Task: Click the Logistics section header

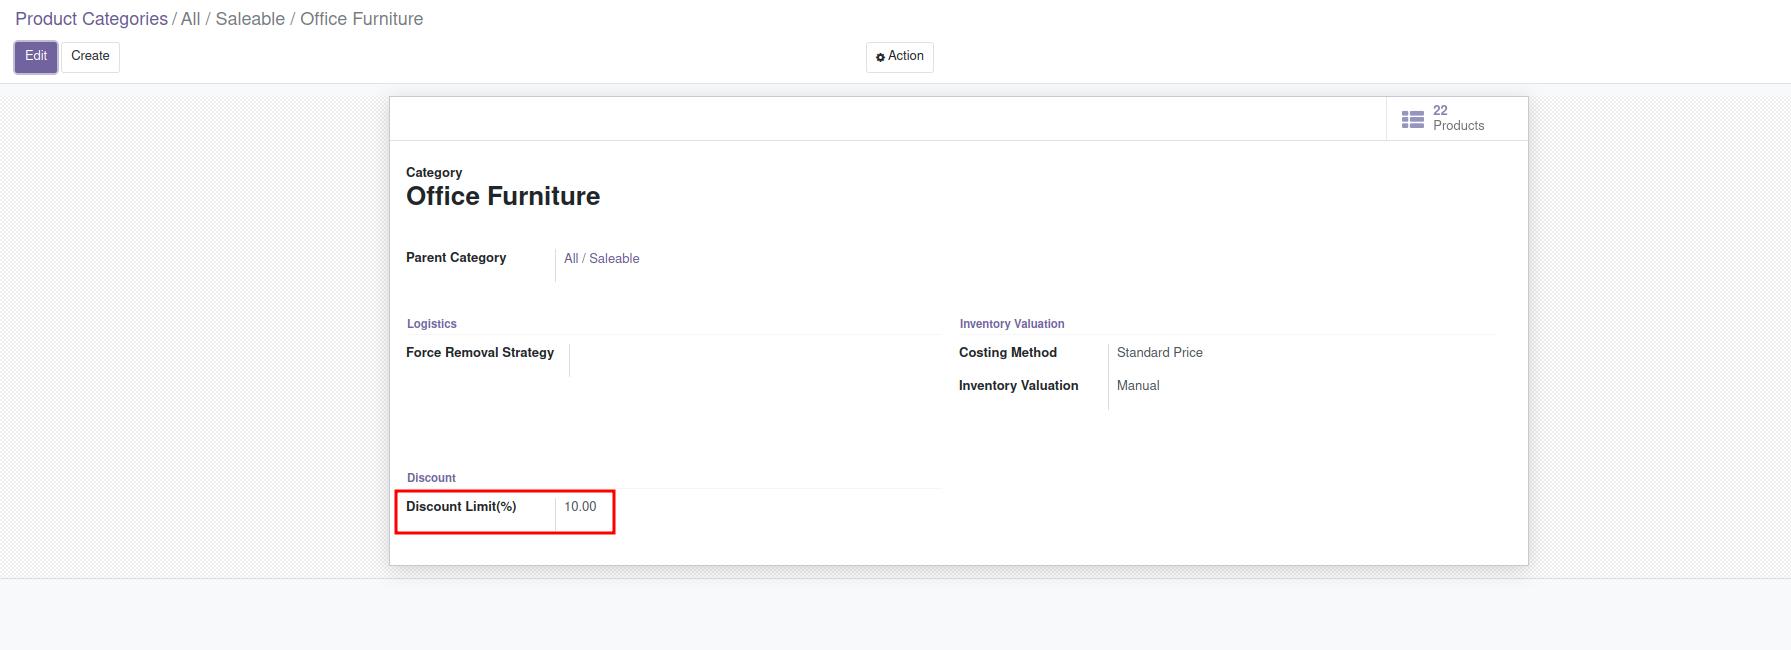Action: tap(431, 324)
